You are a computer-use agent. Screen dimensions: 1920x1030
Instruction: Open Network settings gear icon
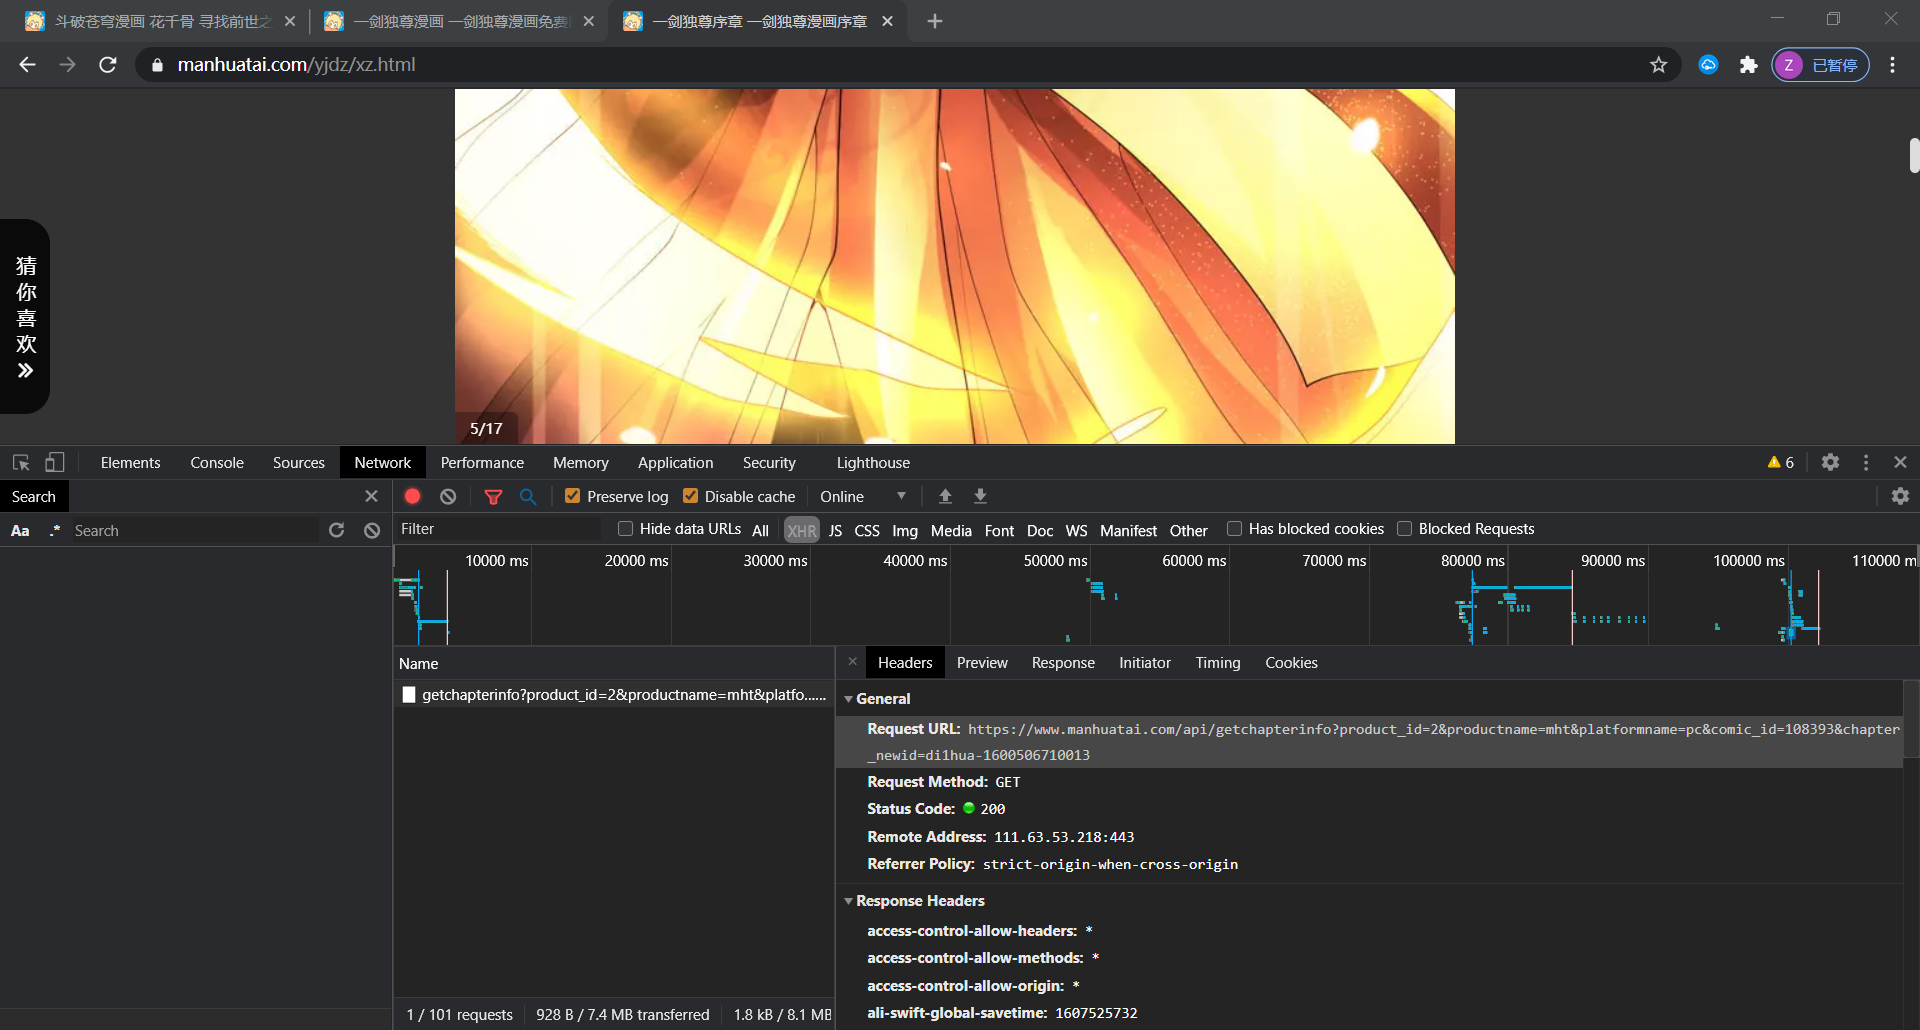1900,496
